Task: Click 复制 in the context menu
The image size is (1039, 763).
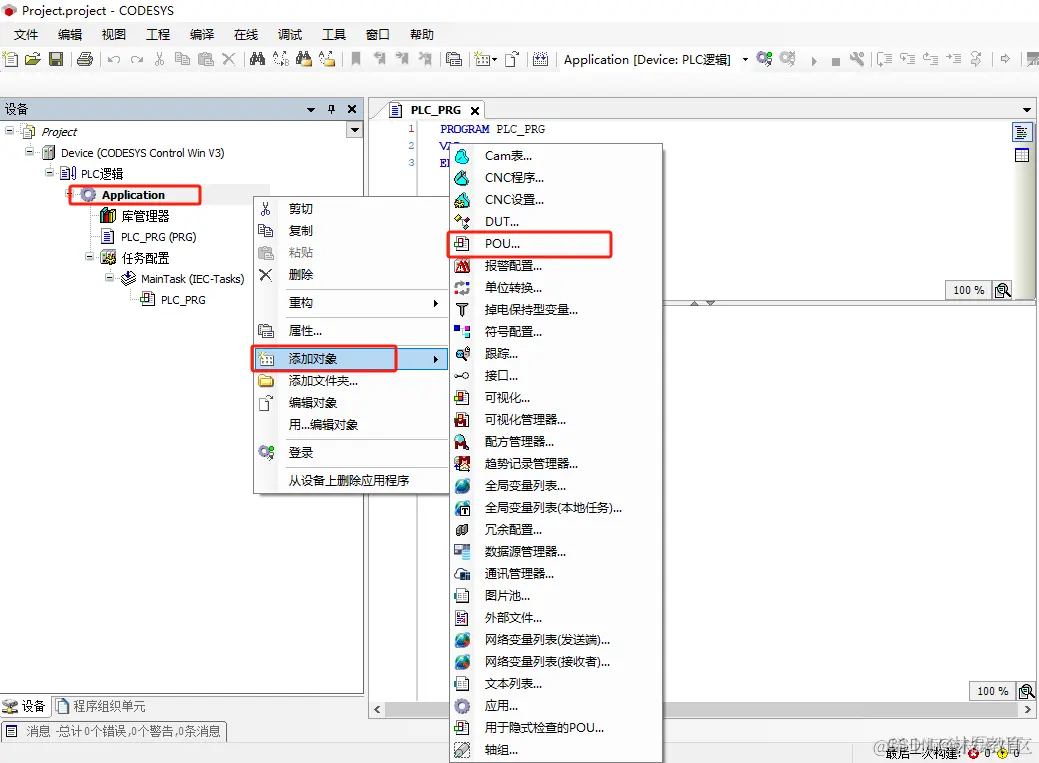Action: 351,231
